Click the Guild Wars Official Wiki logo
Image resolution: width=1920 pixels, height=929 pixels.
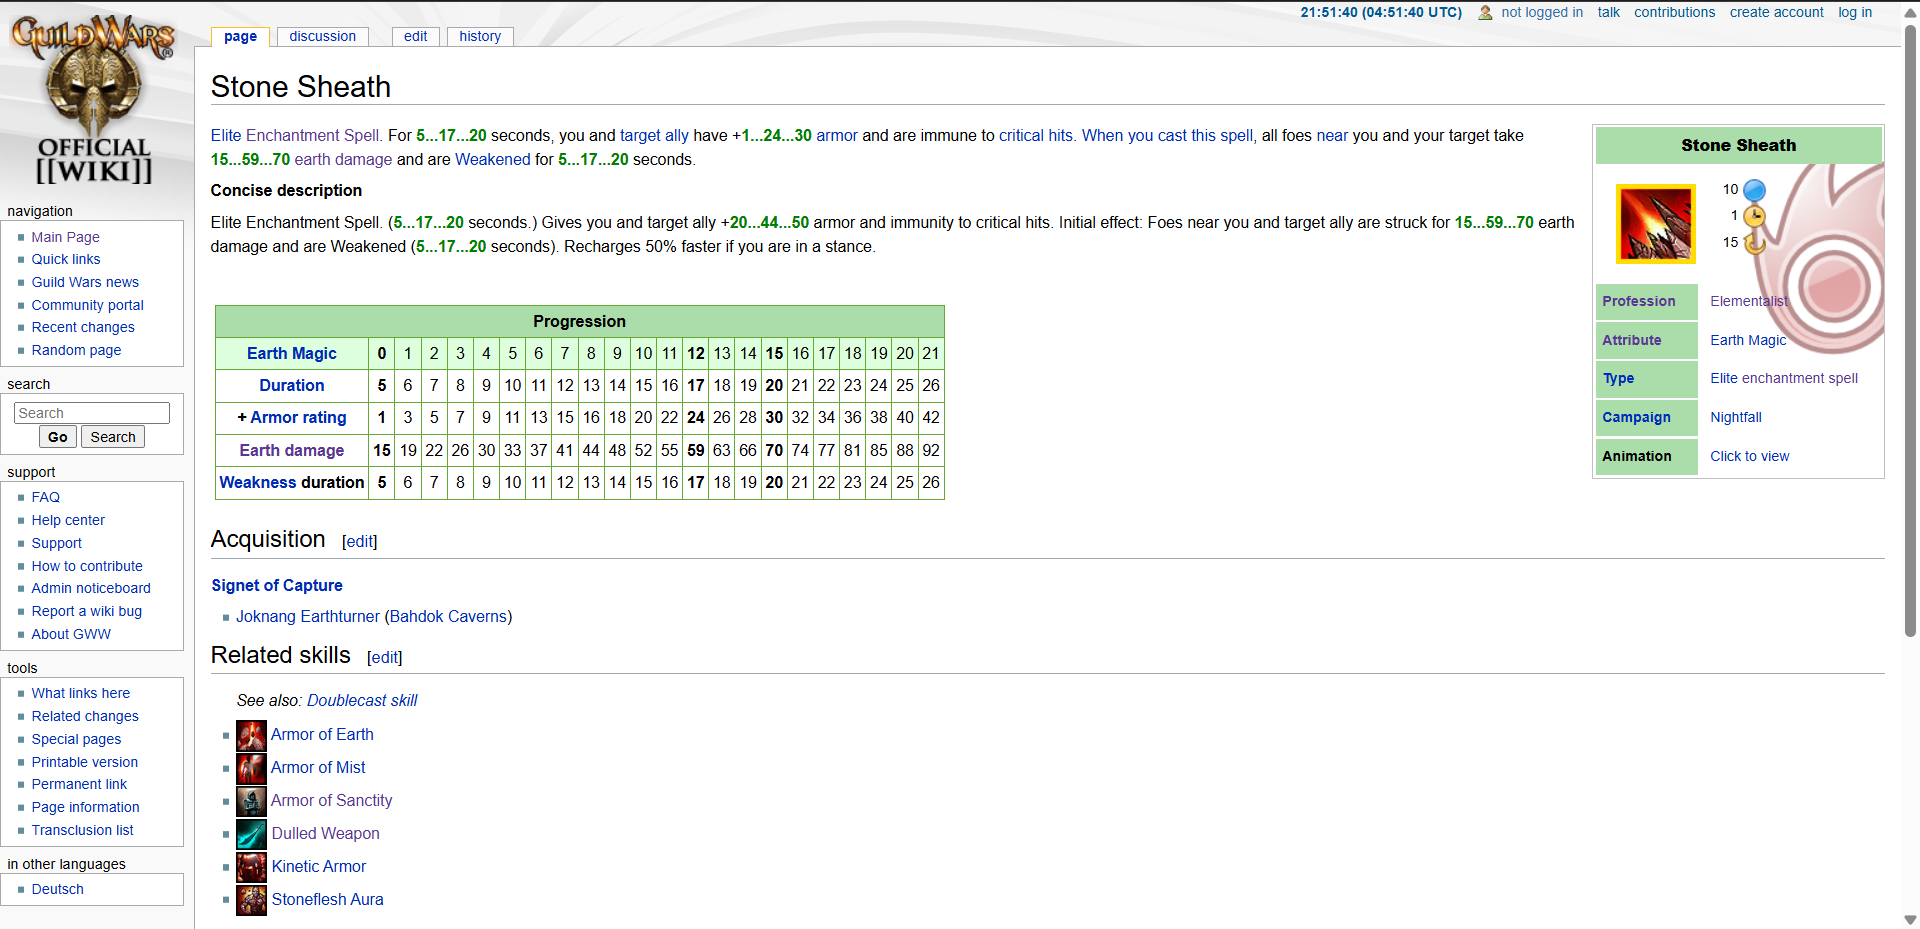94,100
